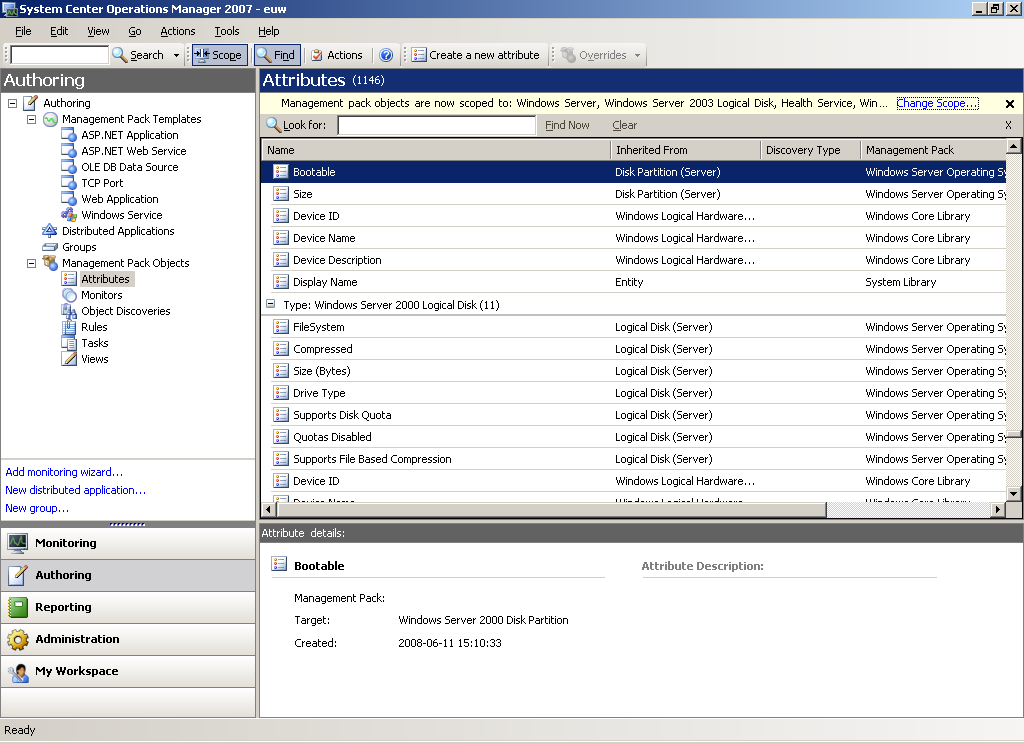Select the Web Application template icon
1024x744 pixels.
click(x=69, y=199)
